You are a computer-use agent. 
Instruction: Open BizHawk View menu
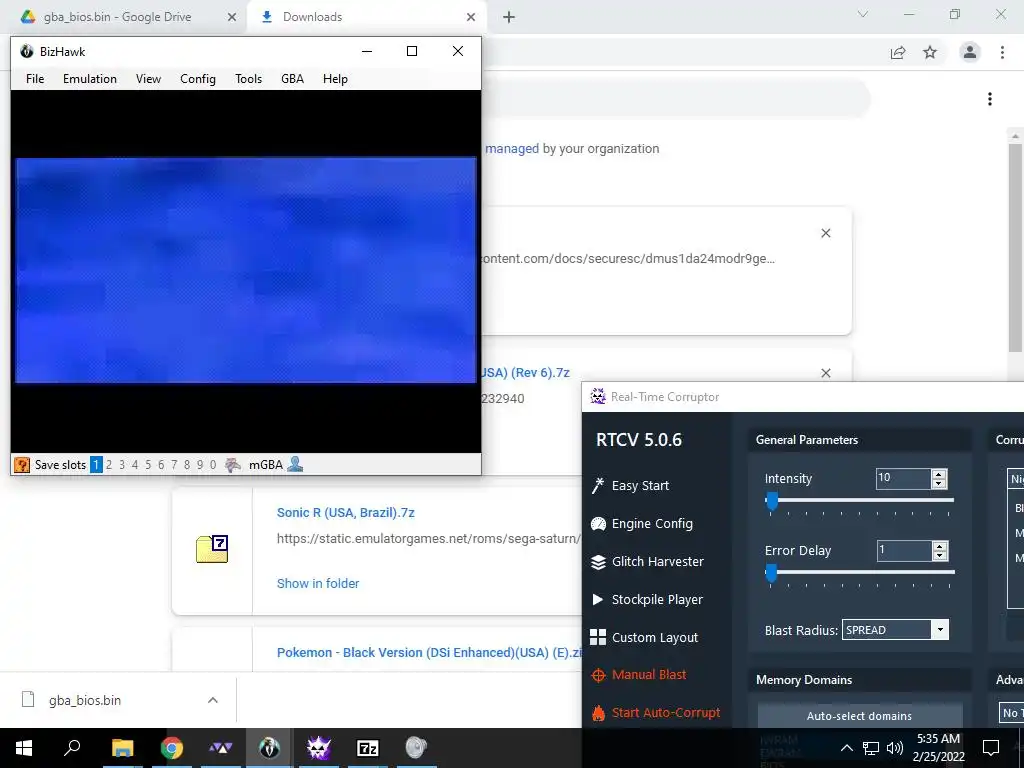click(148, 79)
